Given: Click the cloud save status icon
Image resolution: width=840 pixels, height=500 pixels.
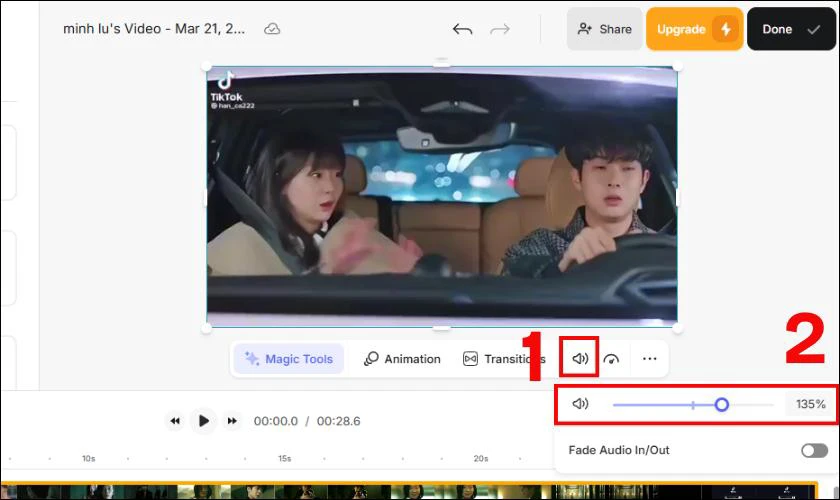Looking at the screenshot, I should (x=272, y=29).
